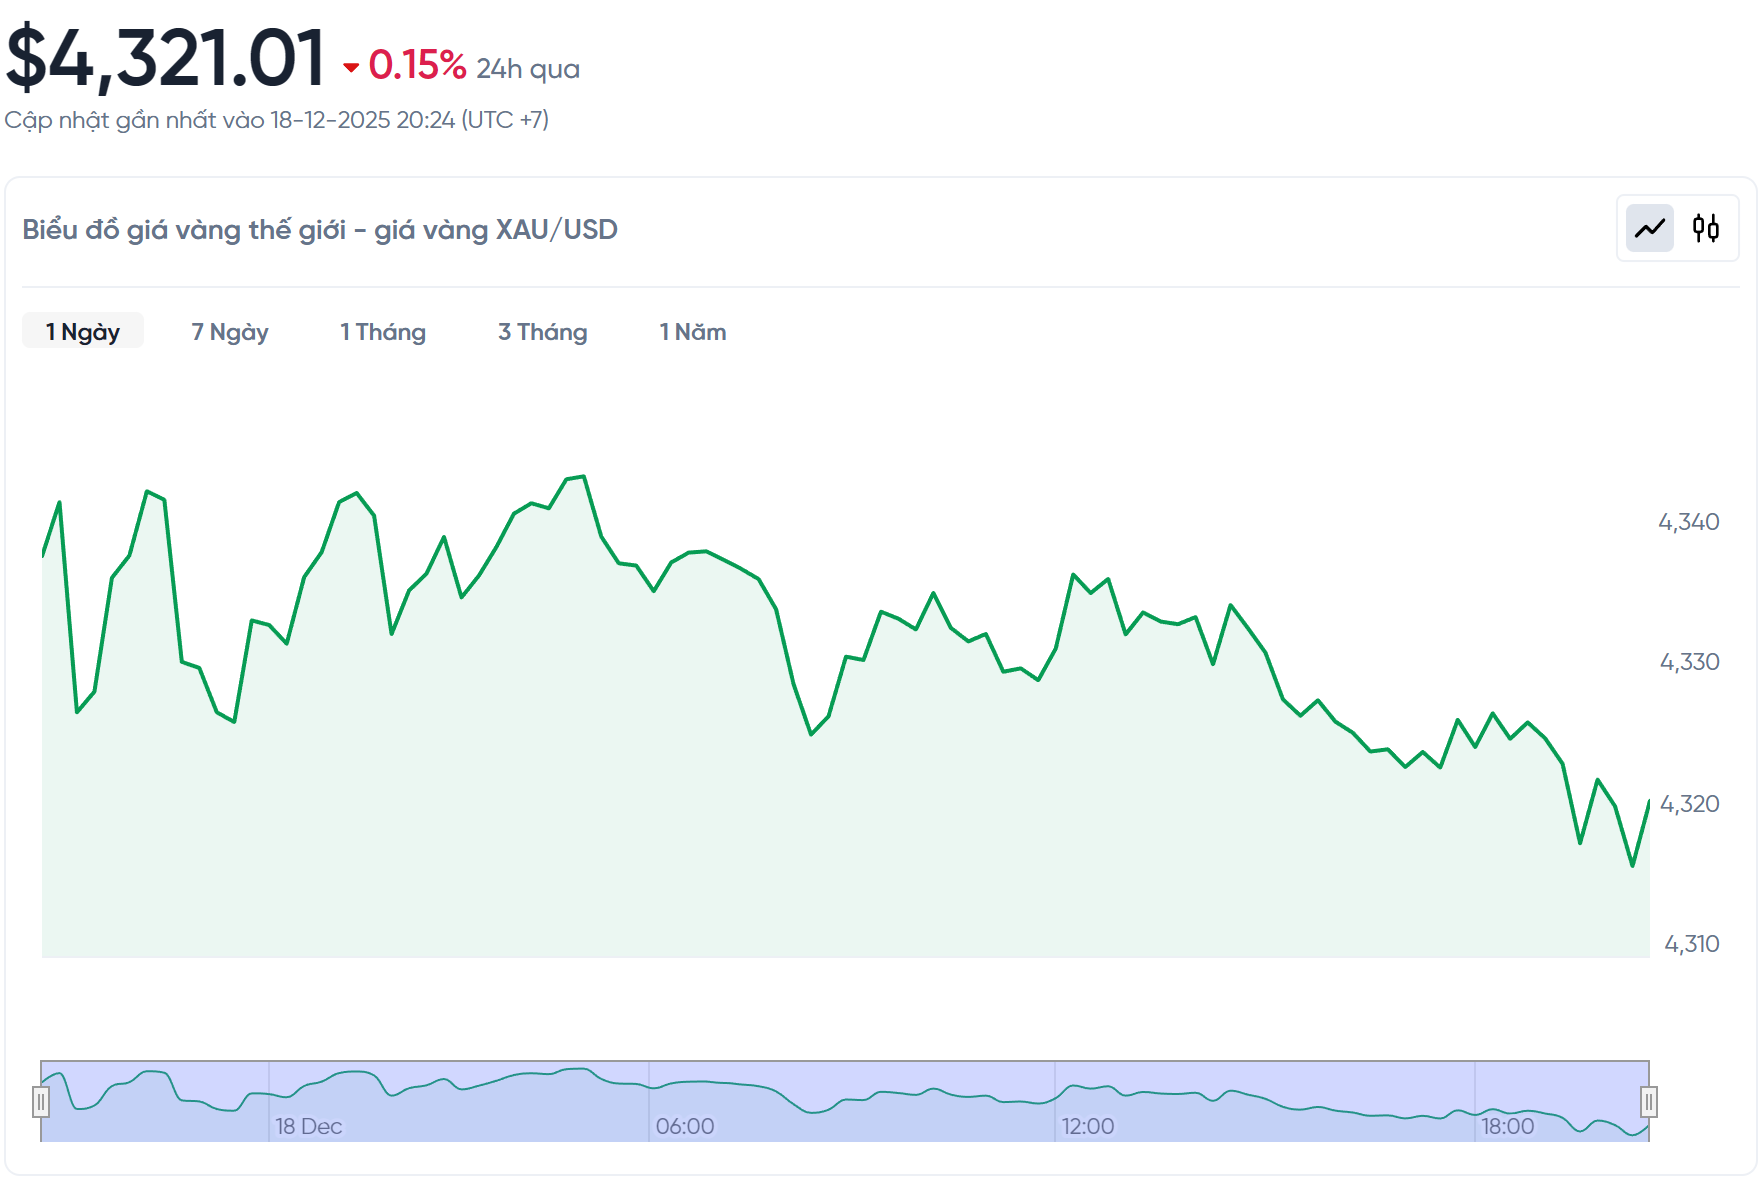1763x1181 pixels.
Task: Select the 1 Ngày time range tab
Action: click(x=83, y=332)
